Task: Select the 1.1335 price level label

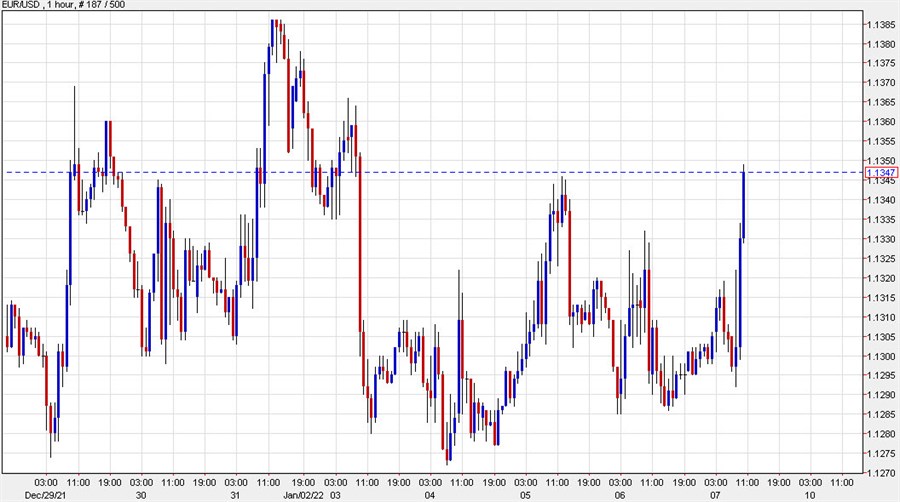Action: [x=881, y=220]
